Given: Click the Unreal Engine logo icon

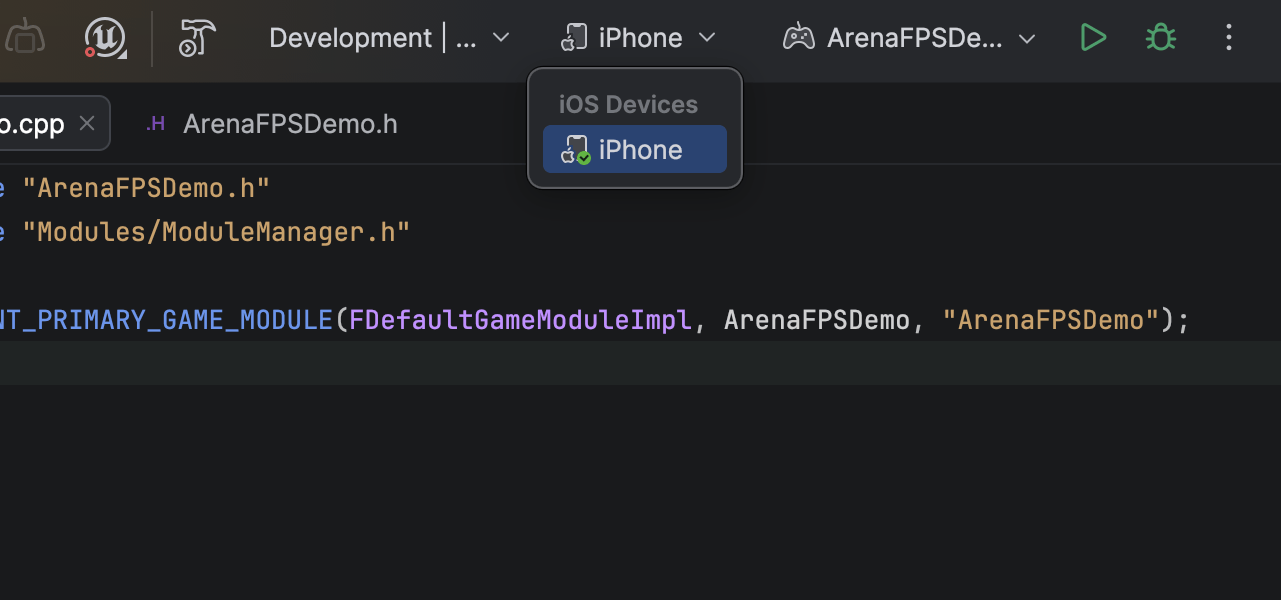Looking at the screenshot, I should pos(105,38).
